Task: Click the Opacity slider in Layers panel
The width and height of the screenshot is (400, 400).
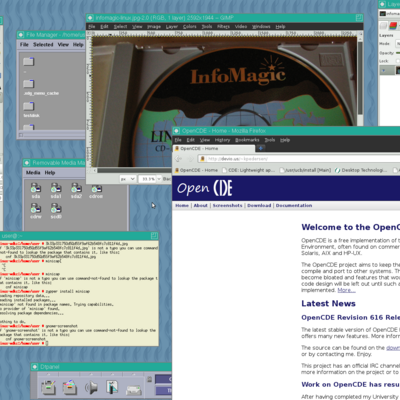Action: pos(398,53)
